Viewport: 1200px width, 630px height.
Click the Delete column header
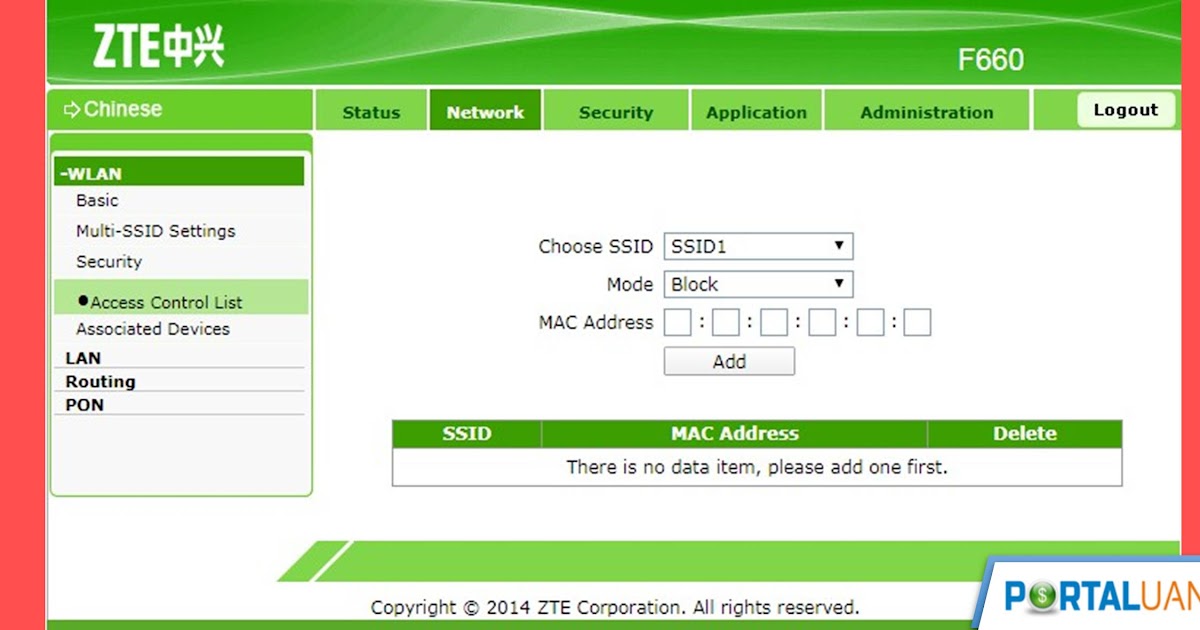pyautogui.click(x=1025, y=434)
